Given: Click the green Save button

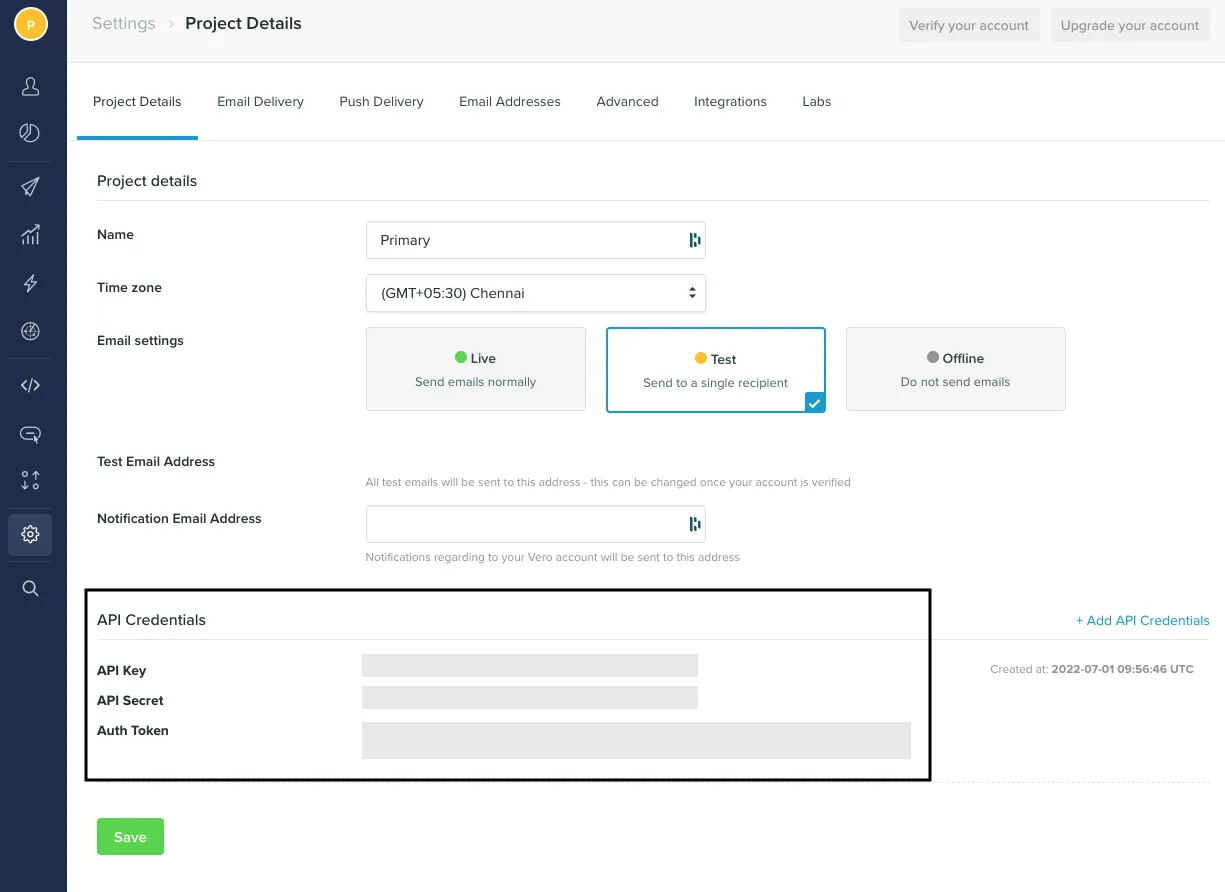Looking at the screenshot, I should pyautogui.click(x=130, y=837).
